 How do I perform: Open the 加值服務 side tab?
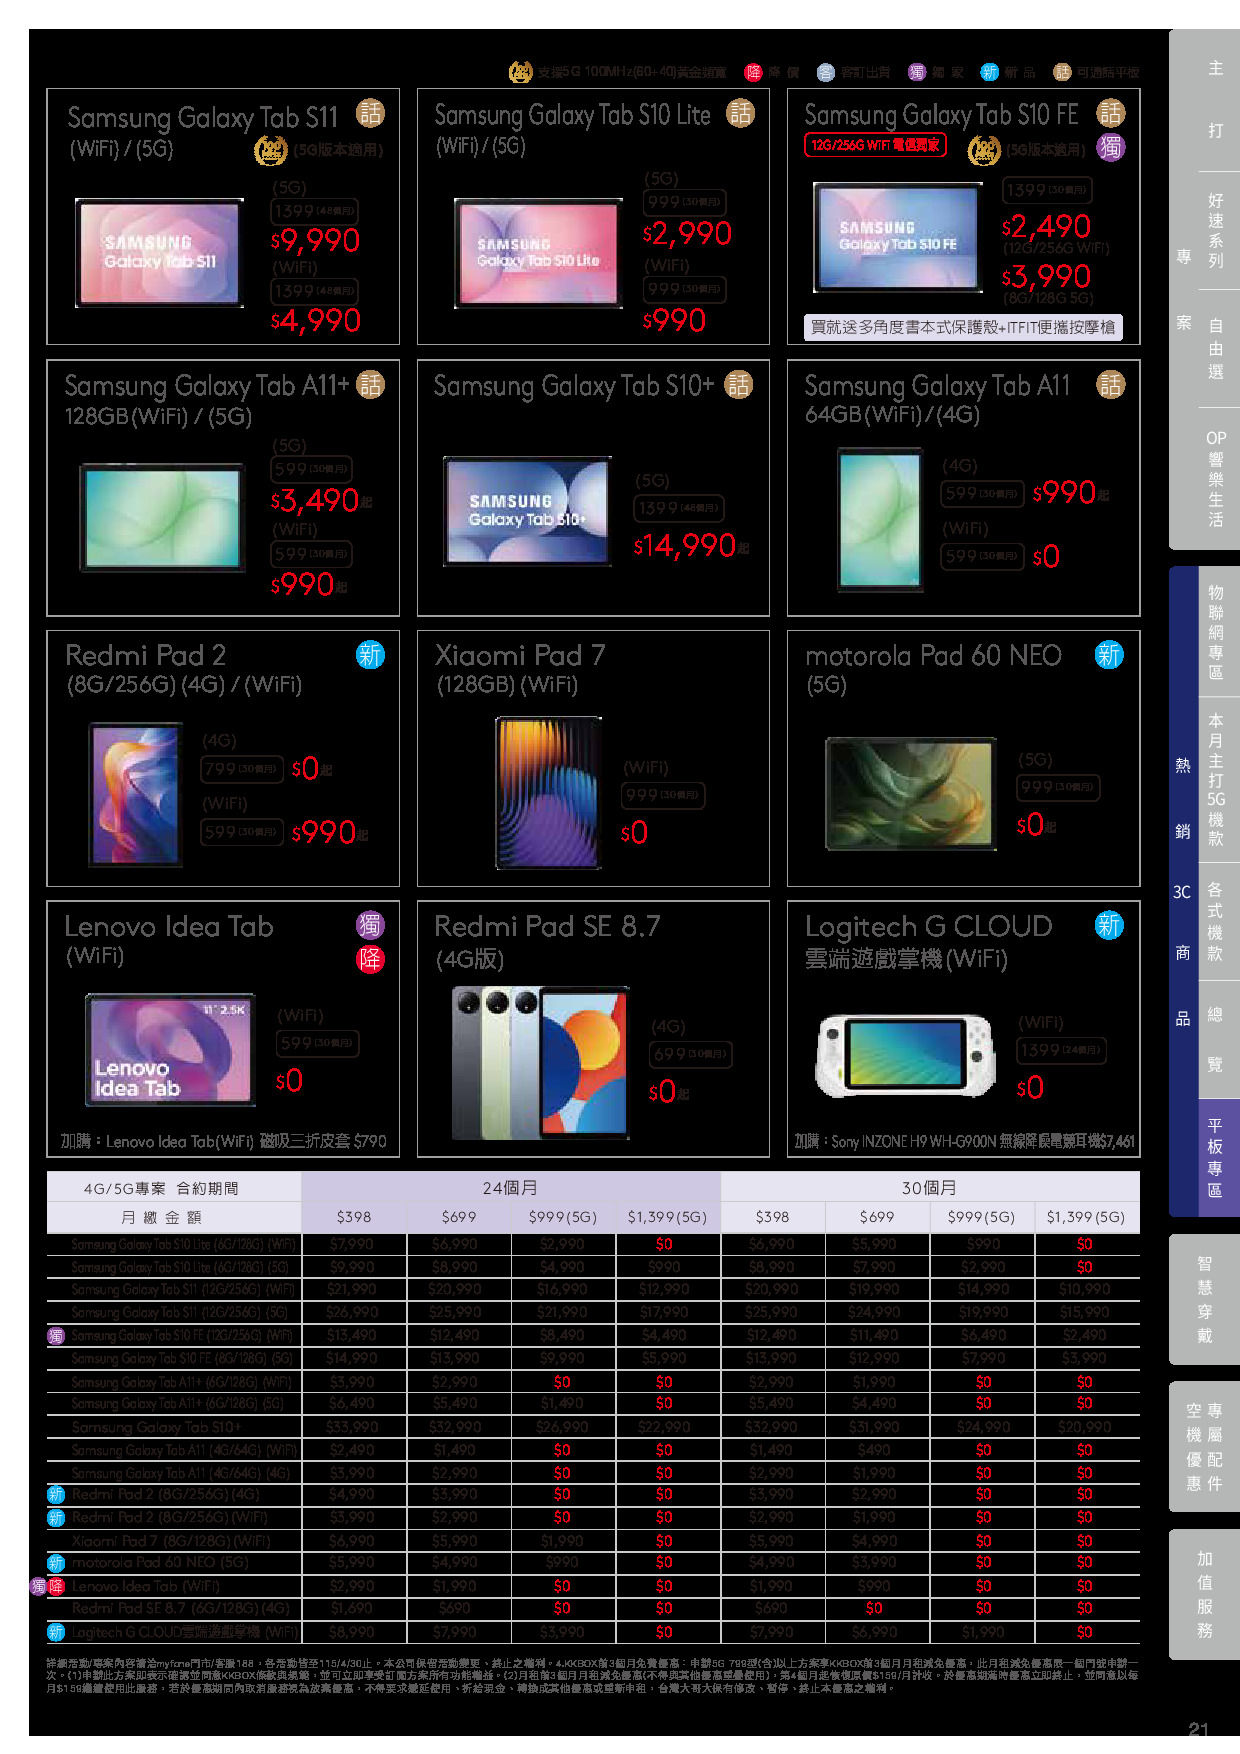pos(1204,1594)
